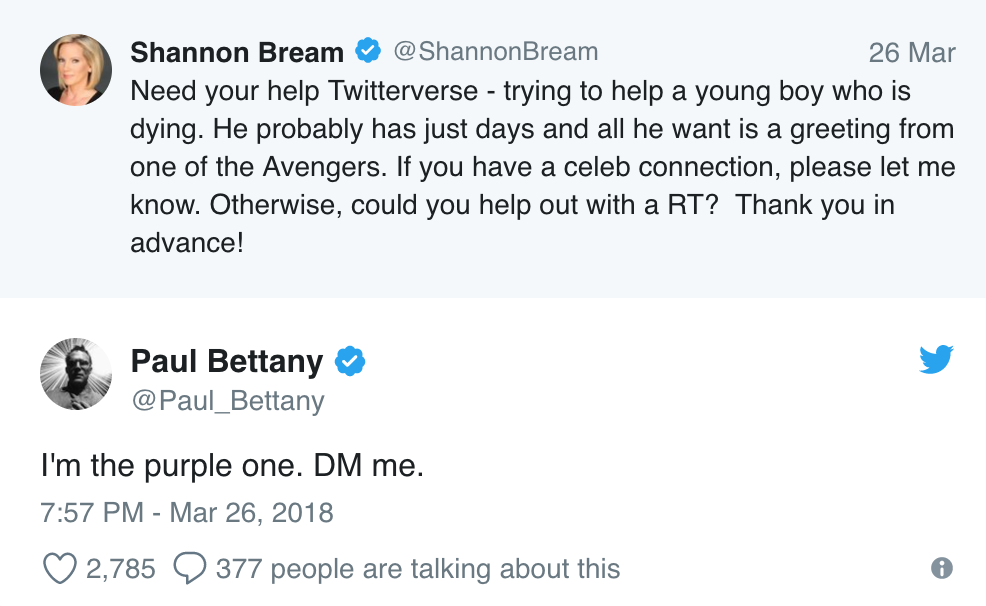The image size is (986, 606).
Task: Open the 26 Mar date link
Action: tap(911, 52)
